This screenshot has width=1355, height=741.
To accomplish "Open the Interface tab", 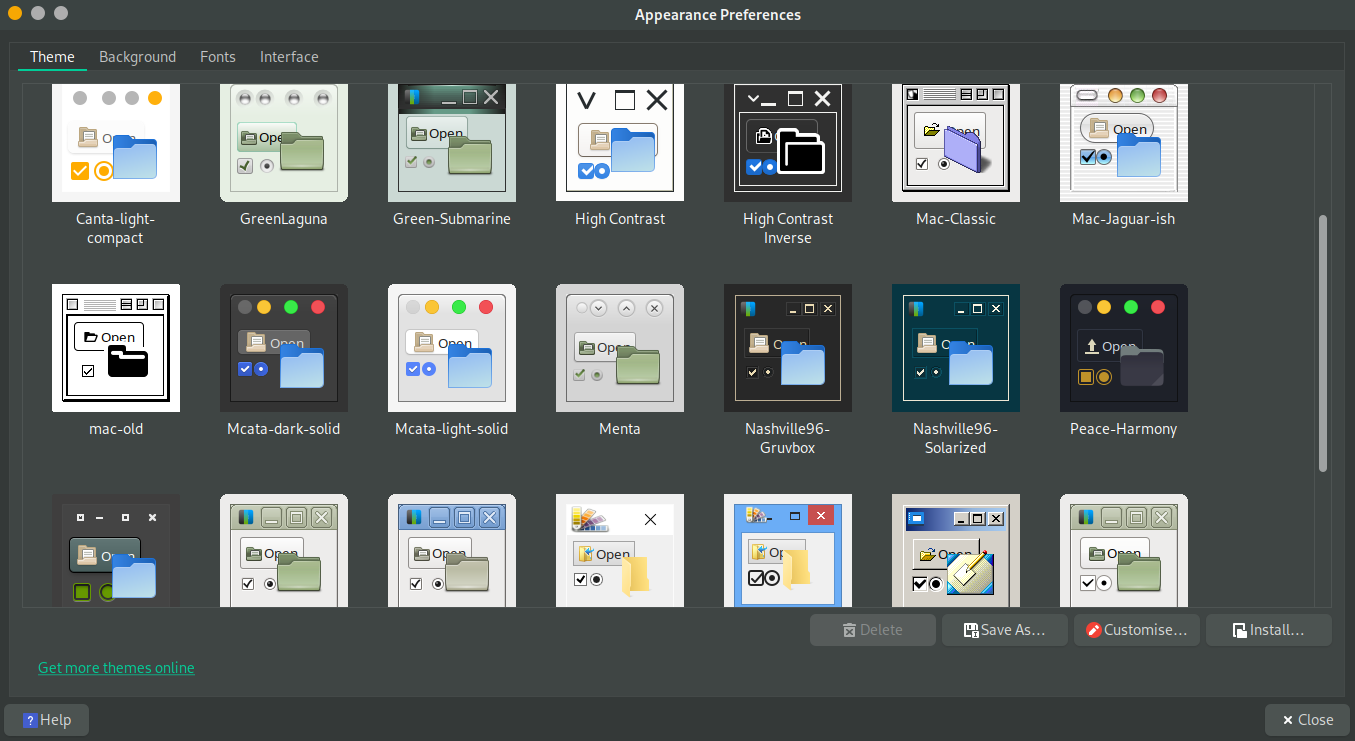I will (x=289, y=57).
